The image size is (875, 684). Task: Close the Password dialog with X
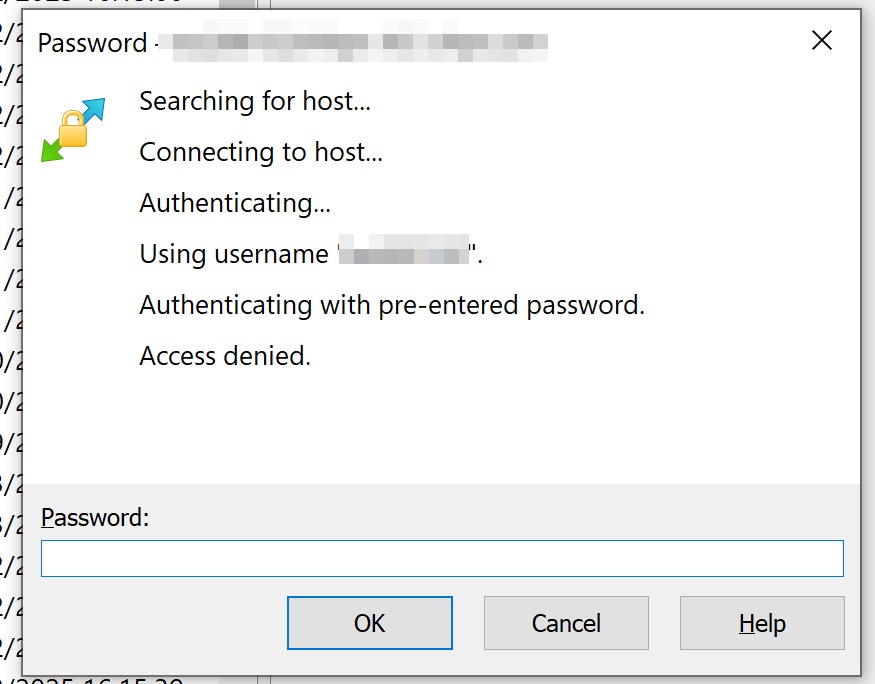821,41
